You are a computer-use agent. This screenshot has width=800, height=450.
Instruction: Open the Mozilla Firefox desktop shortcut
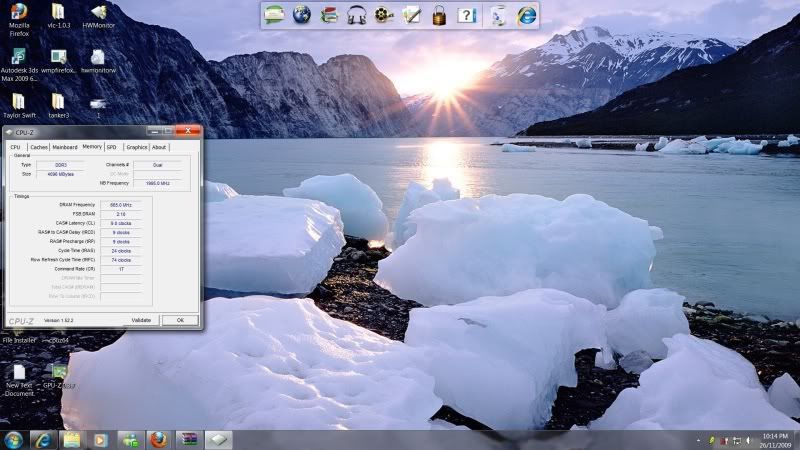click(18, 19)
